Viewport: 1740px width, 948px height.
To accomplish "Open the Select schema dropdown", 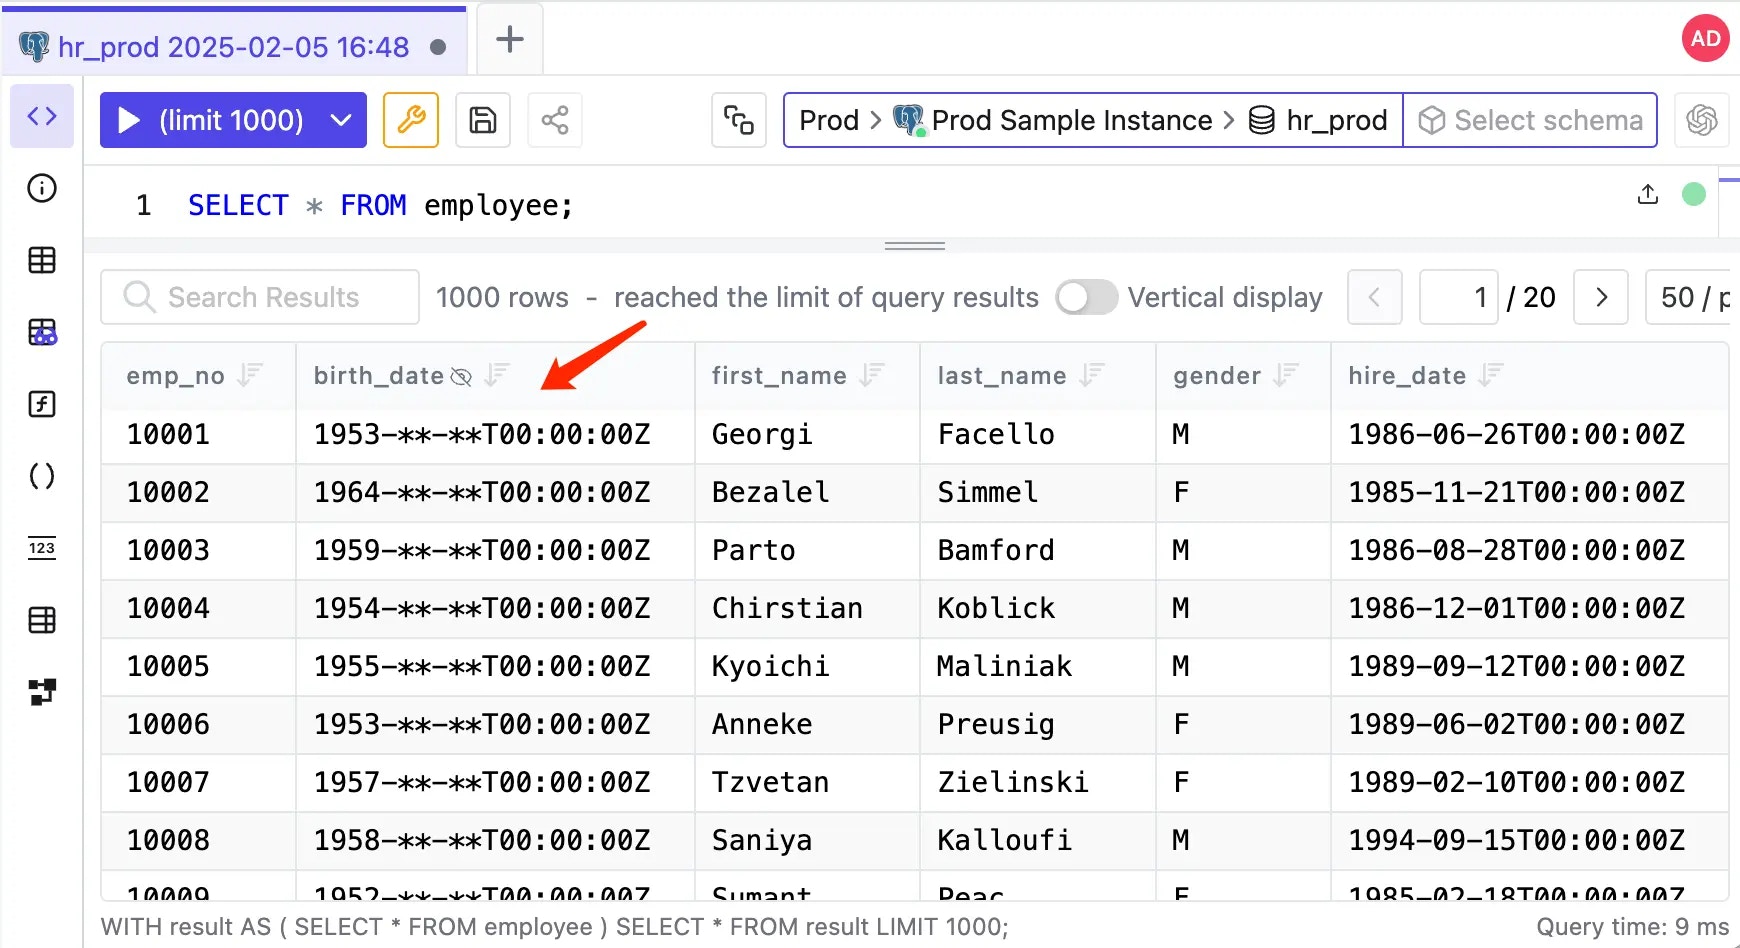I will point(1530,120).
